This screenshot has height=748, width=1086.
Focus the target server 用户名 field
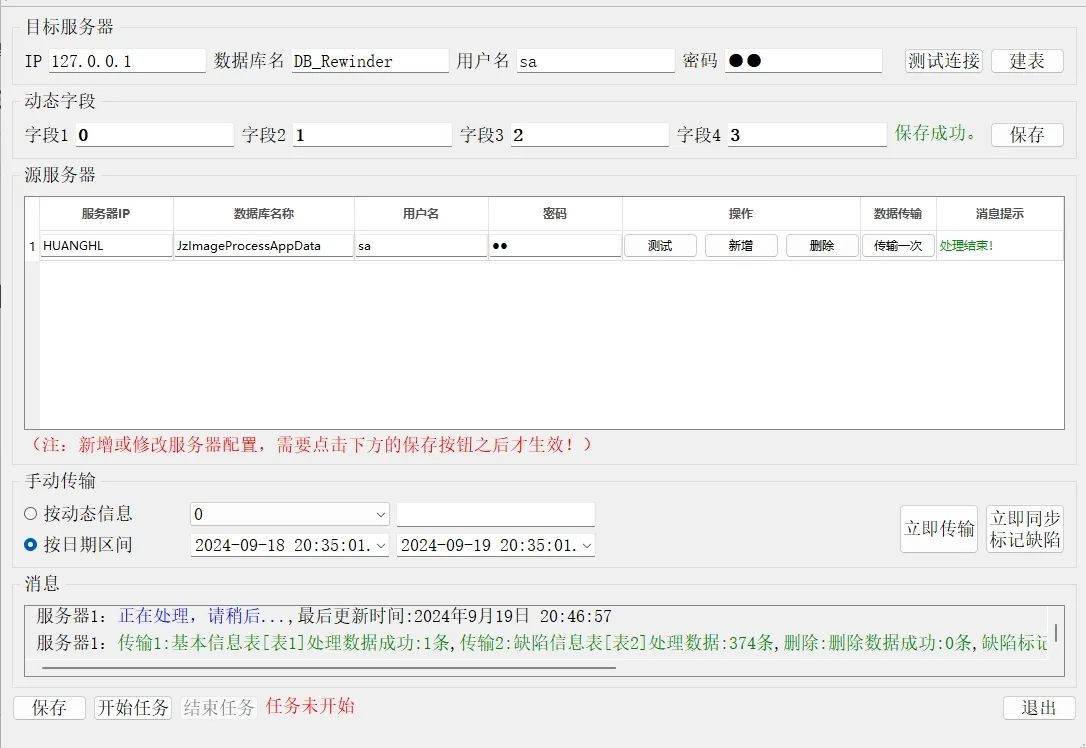point(596,61)
